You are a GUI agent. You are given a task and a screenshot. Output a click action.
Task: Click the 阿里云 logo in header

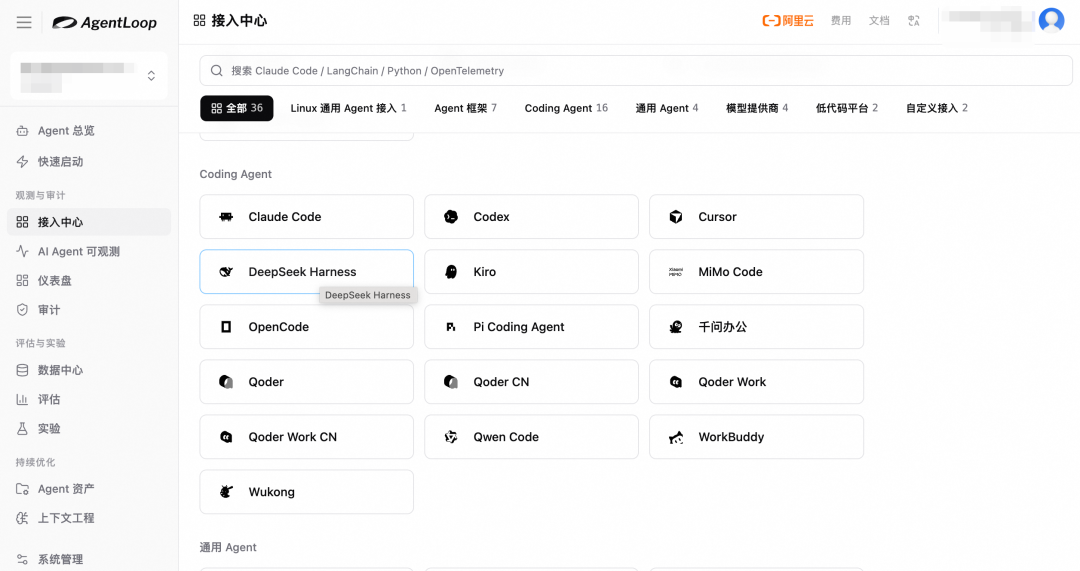click(788, 21)
